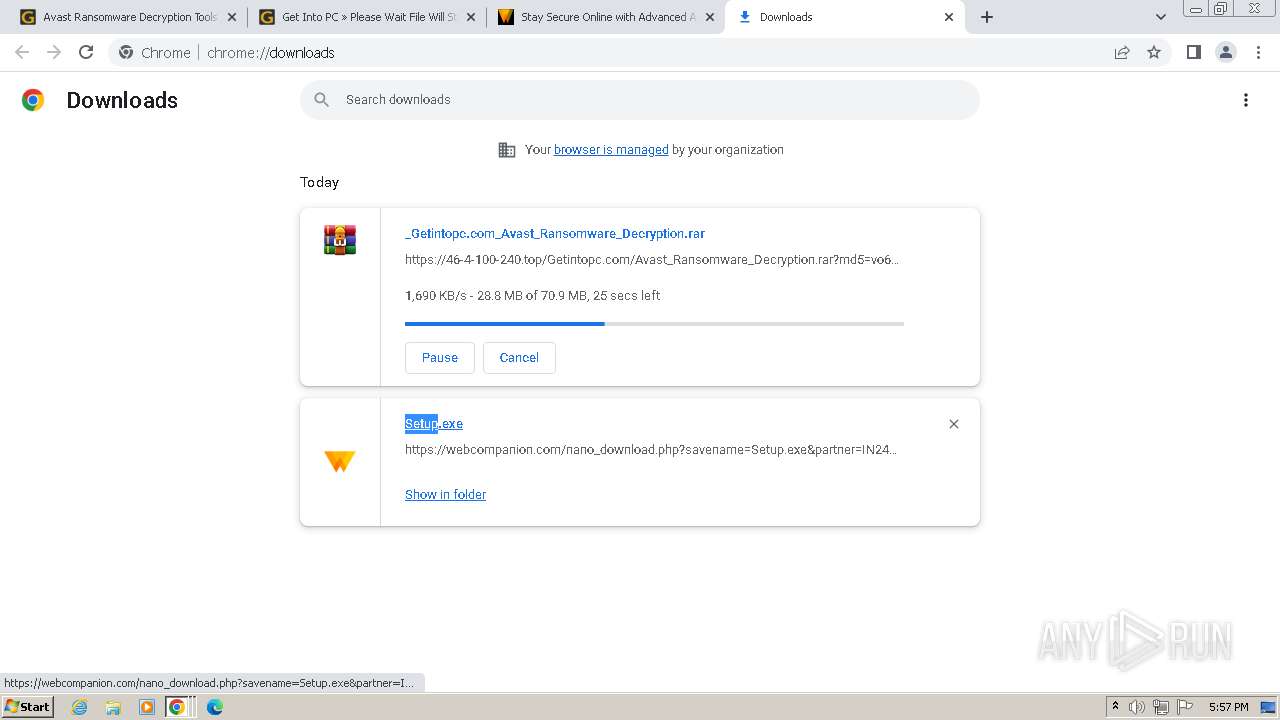Go back to the previous page

pyautogui.click(x=22, y=52)
